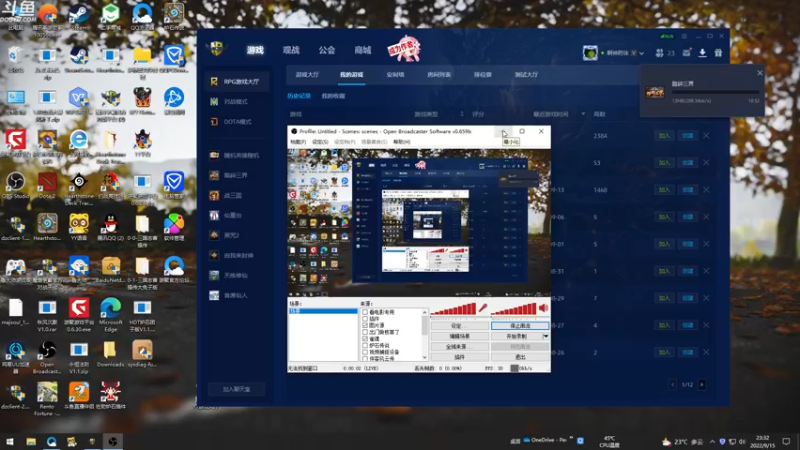Toggle the 看电影专用 source checkbox in OBS
Image resolution: width=800 pixels, height=450 pixels.
pos(365,312)
